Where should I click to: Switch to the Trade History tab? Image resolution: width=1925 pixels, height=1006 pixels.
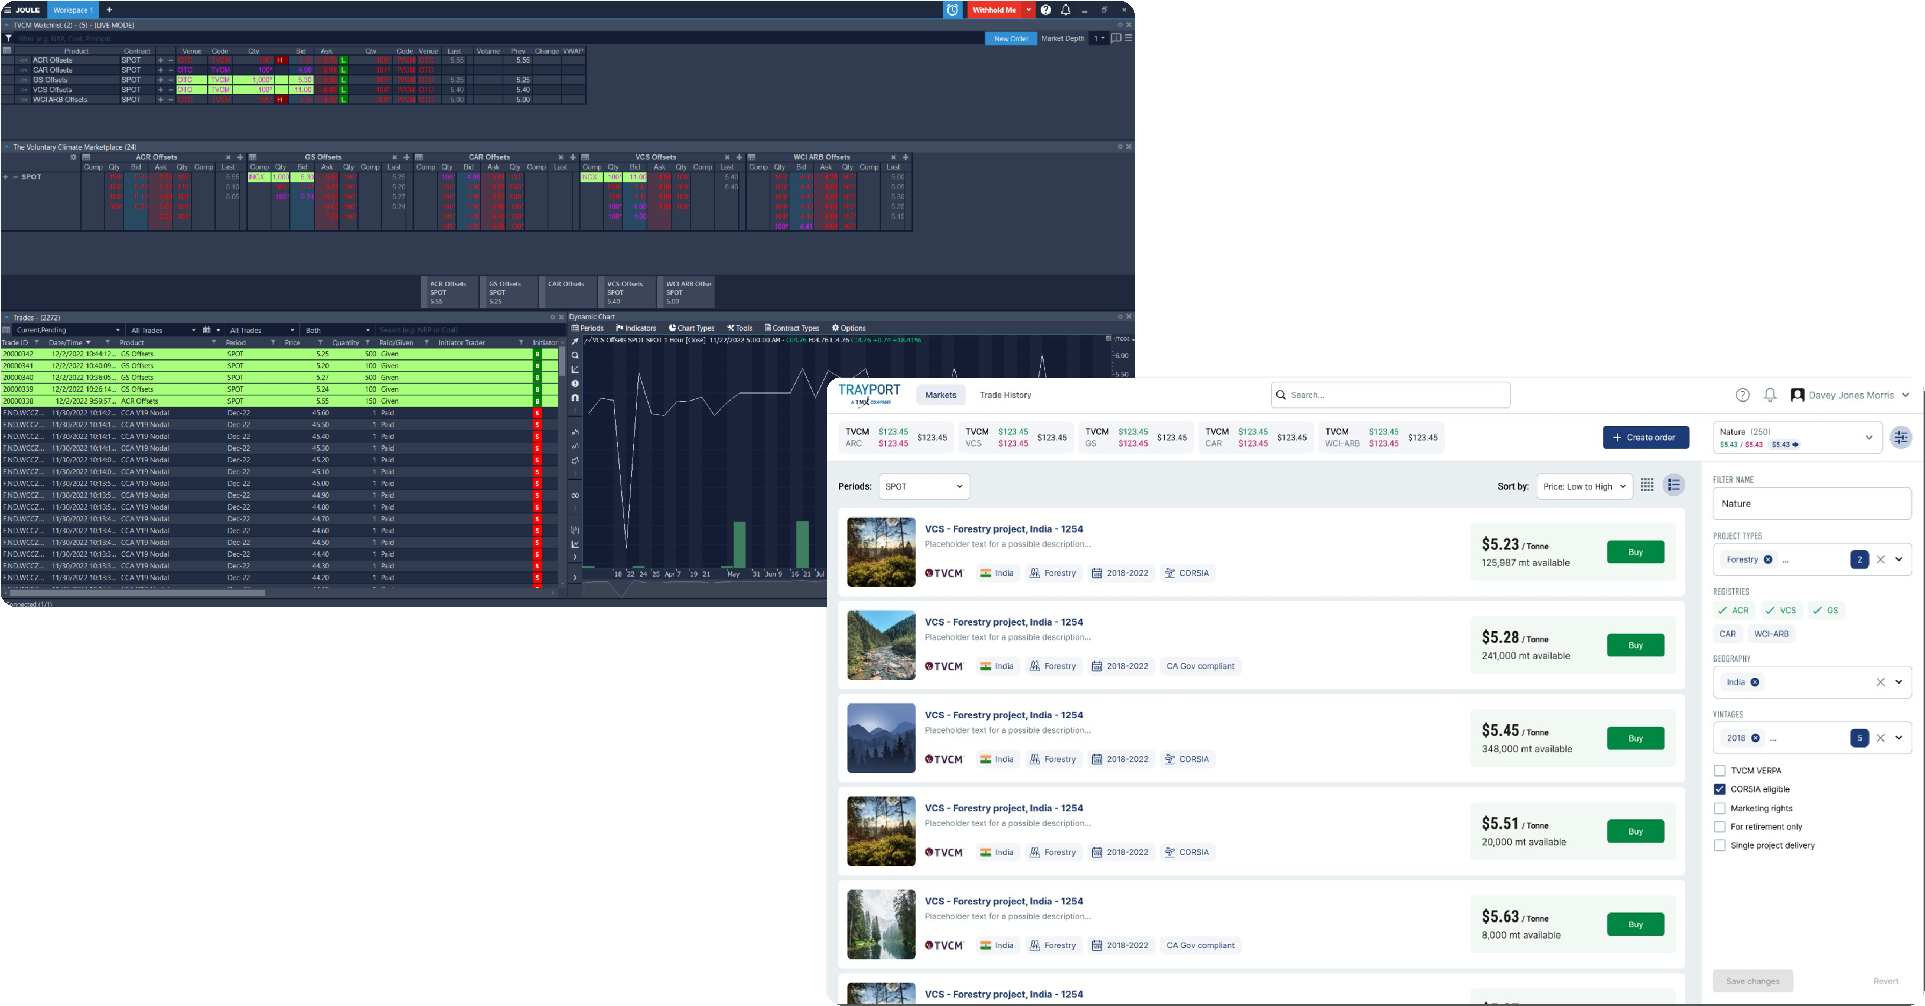[x=1005, y=395]
